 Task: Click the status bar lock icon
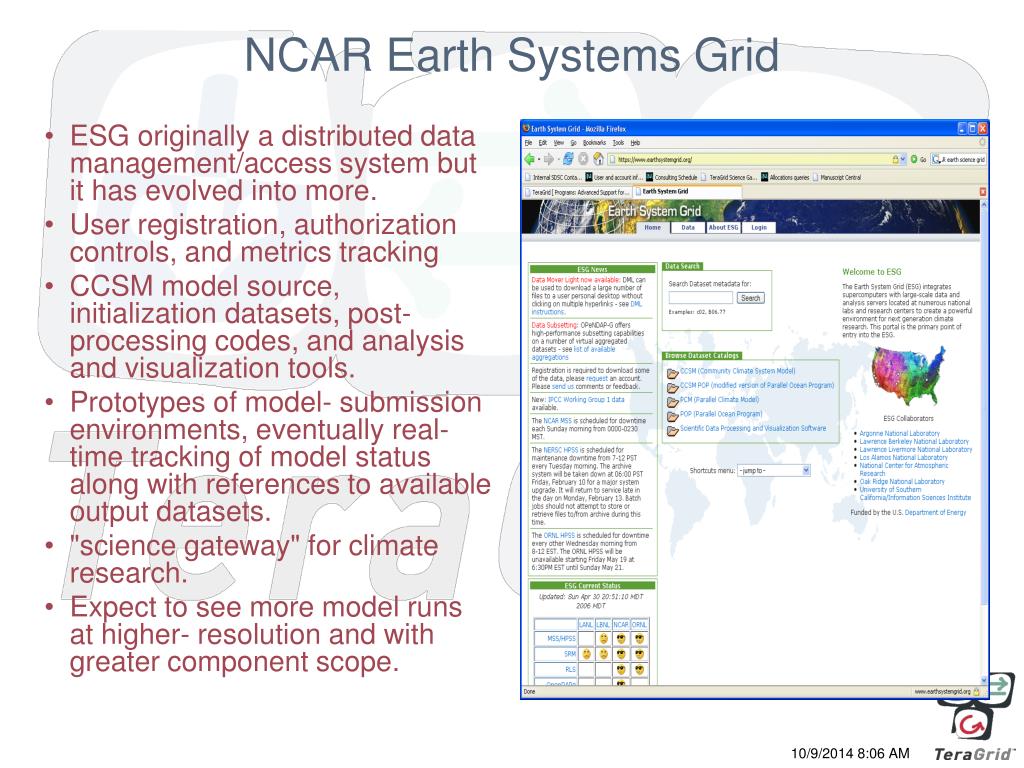coord(978,691)
